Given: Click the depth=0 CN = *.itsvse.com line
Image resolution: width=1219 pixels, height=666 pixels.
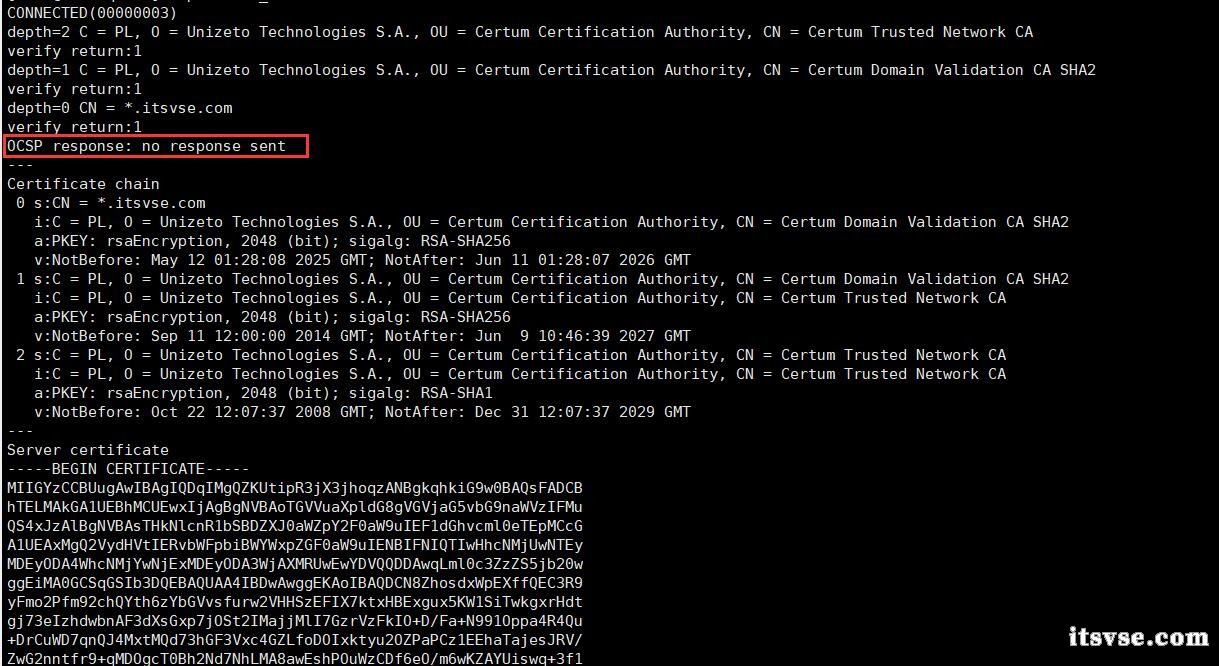Looking at the screenshot, I should point(120,108).
